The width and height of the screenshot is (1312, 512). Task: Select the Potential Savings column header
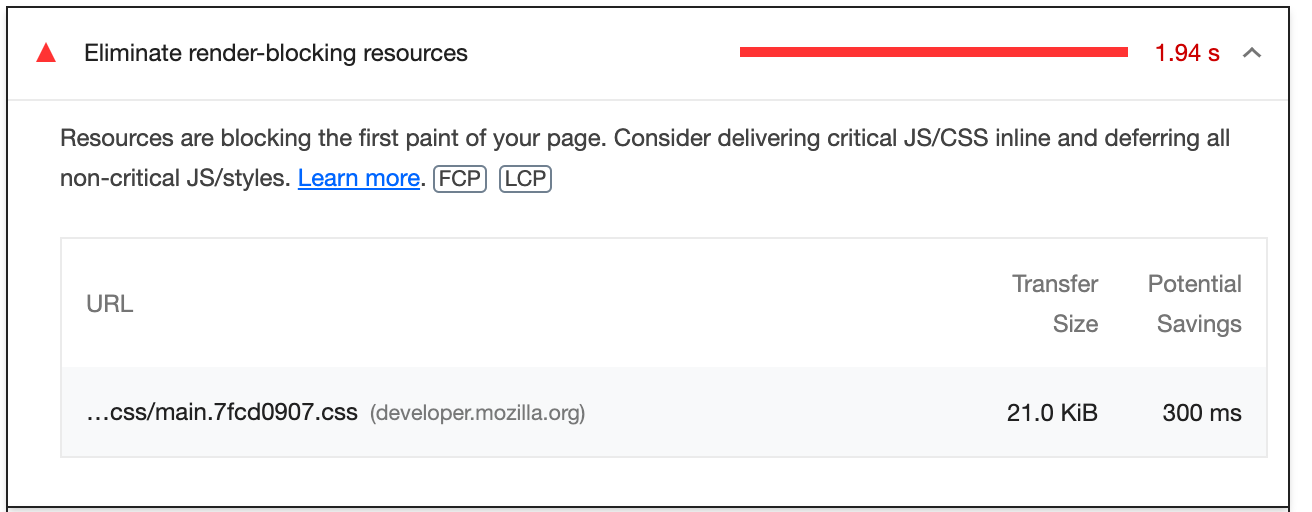(x=1195, y=304)
